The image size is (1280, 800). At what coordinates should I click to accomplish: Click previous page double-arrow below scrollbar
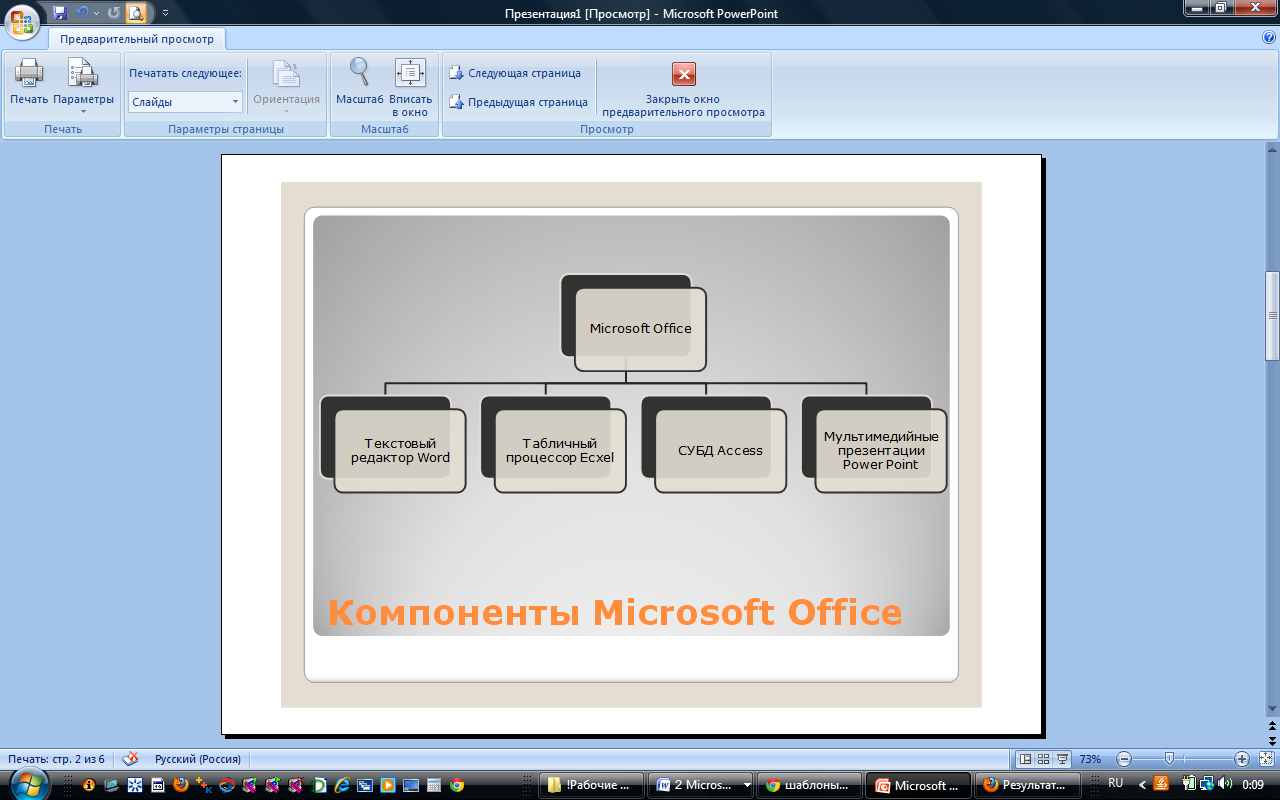click(1272, 725)
